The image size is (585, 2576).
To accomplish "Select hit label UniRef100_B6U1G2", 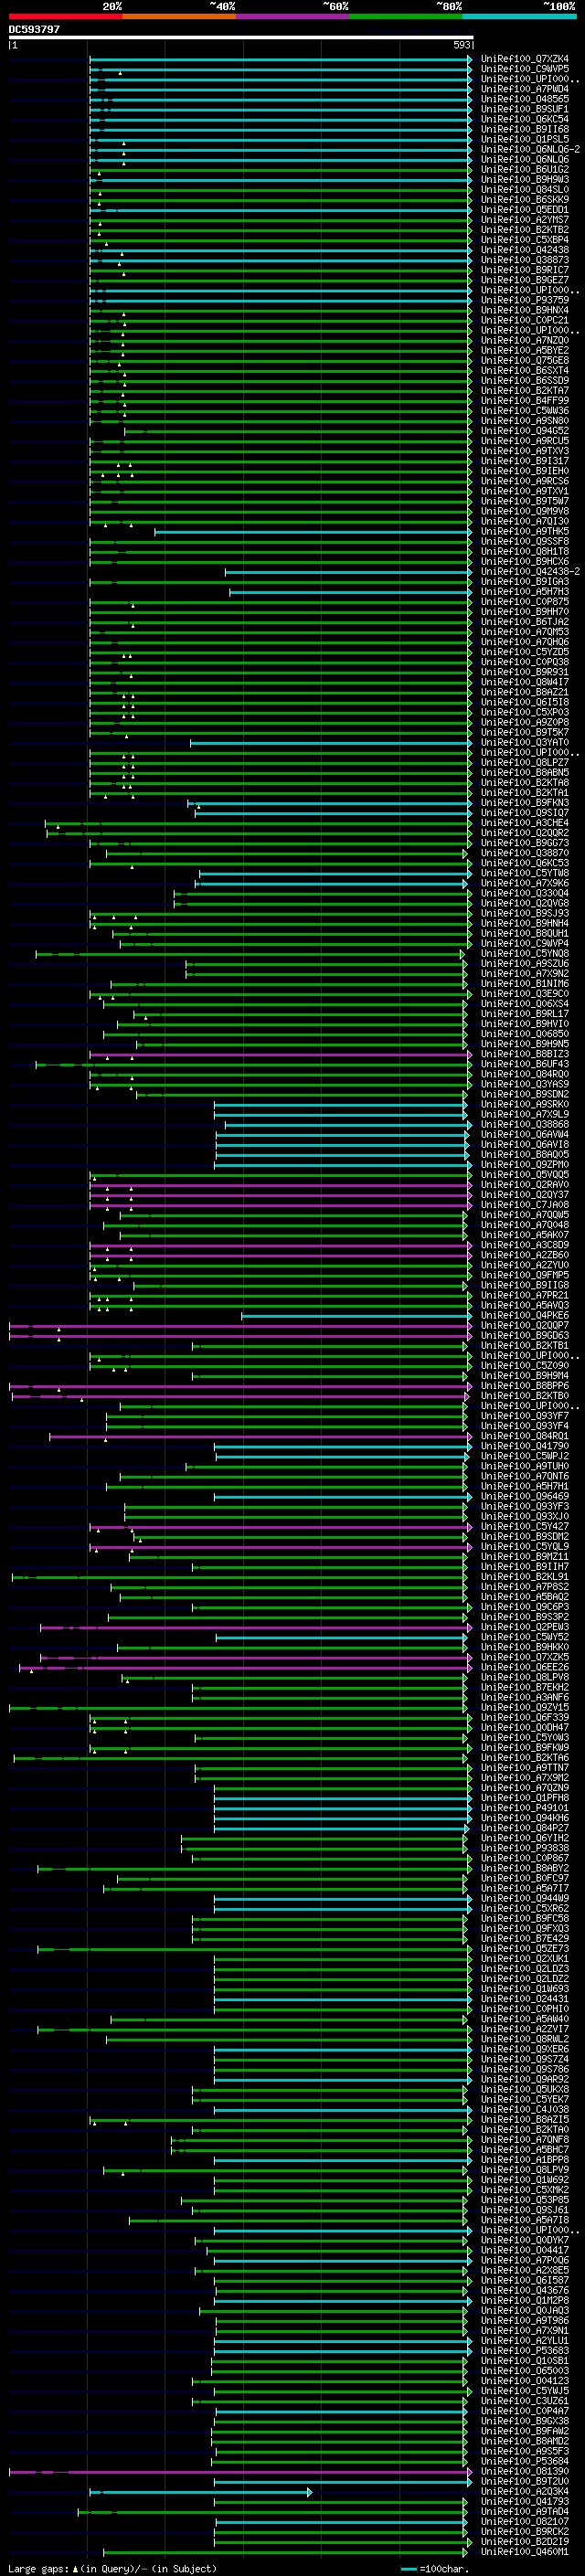I will pos(525,170).
